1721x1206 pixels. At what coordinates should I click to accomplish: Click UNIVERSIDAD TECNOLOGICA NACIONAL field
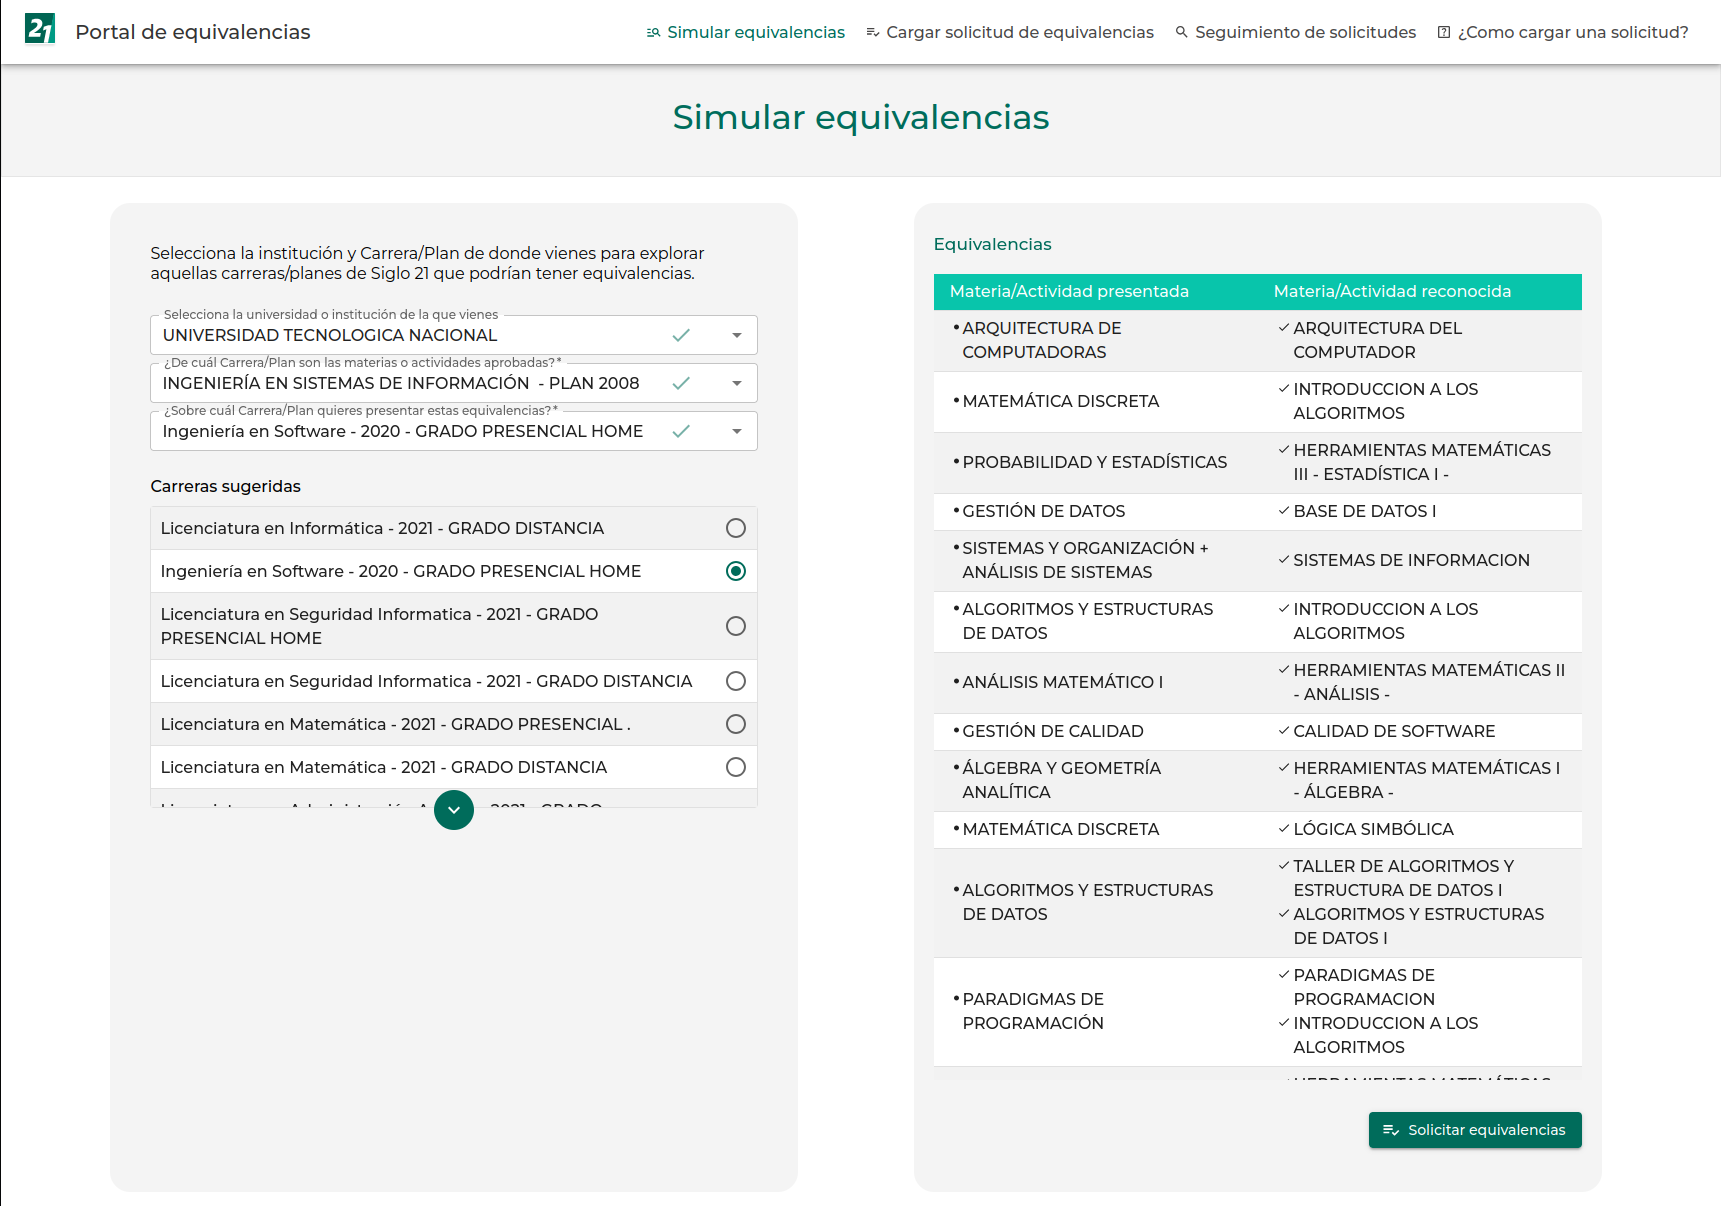(x=454, y=335)
